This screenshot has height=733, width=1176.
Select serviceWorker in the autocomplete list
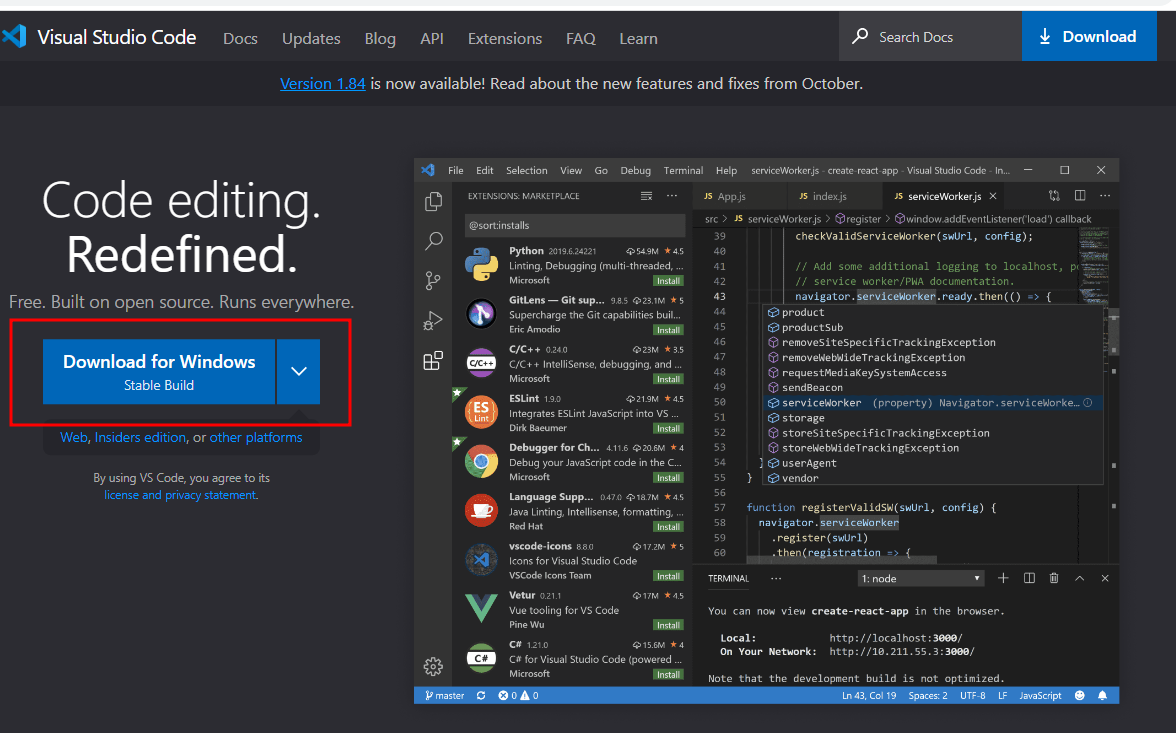934,403
